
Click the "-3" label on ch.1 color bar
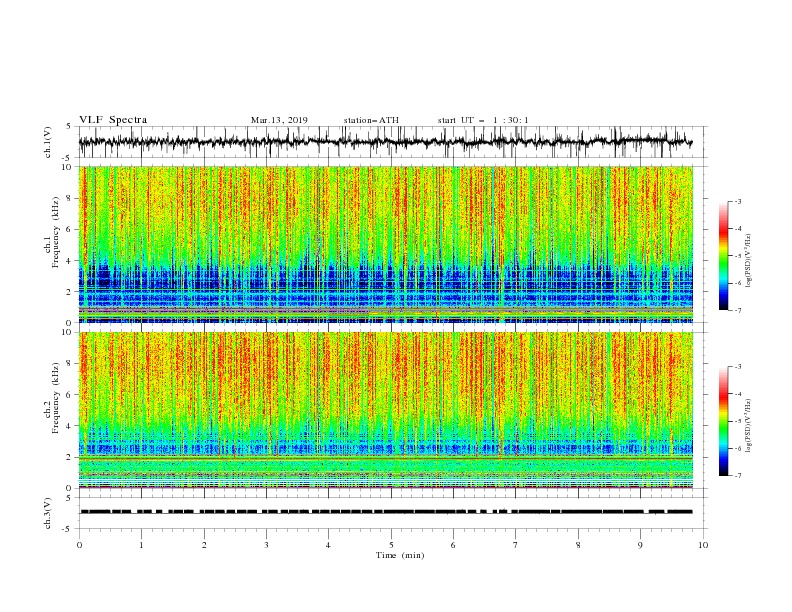pos(738,201)
